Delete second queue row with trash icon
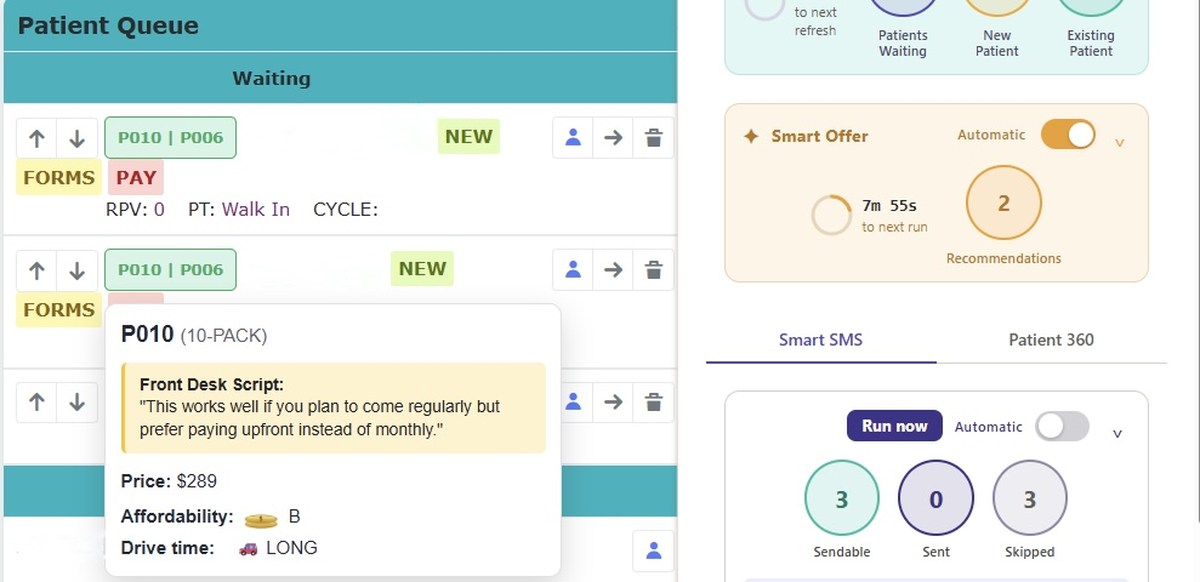 (654, 270)
